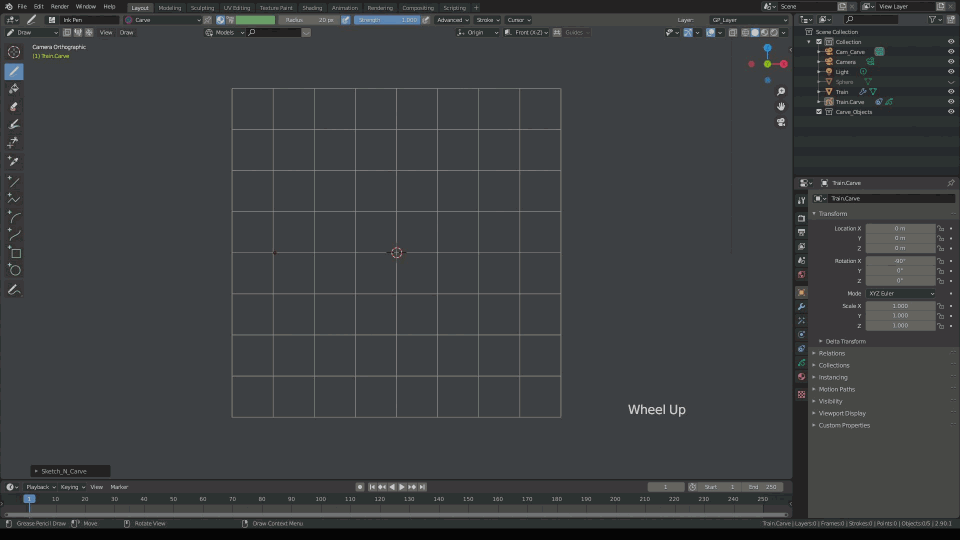This screenshot has width=960, height=540.
Task: Click the zoom magnifier viewport icon
Action: [781, 90]
